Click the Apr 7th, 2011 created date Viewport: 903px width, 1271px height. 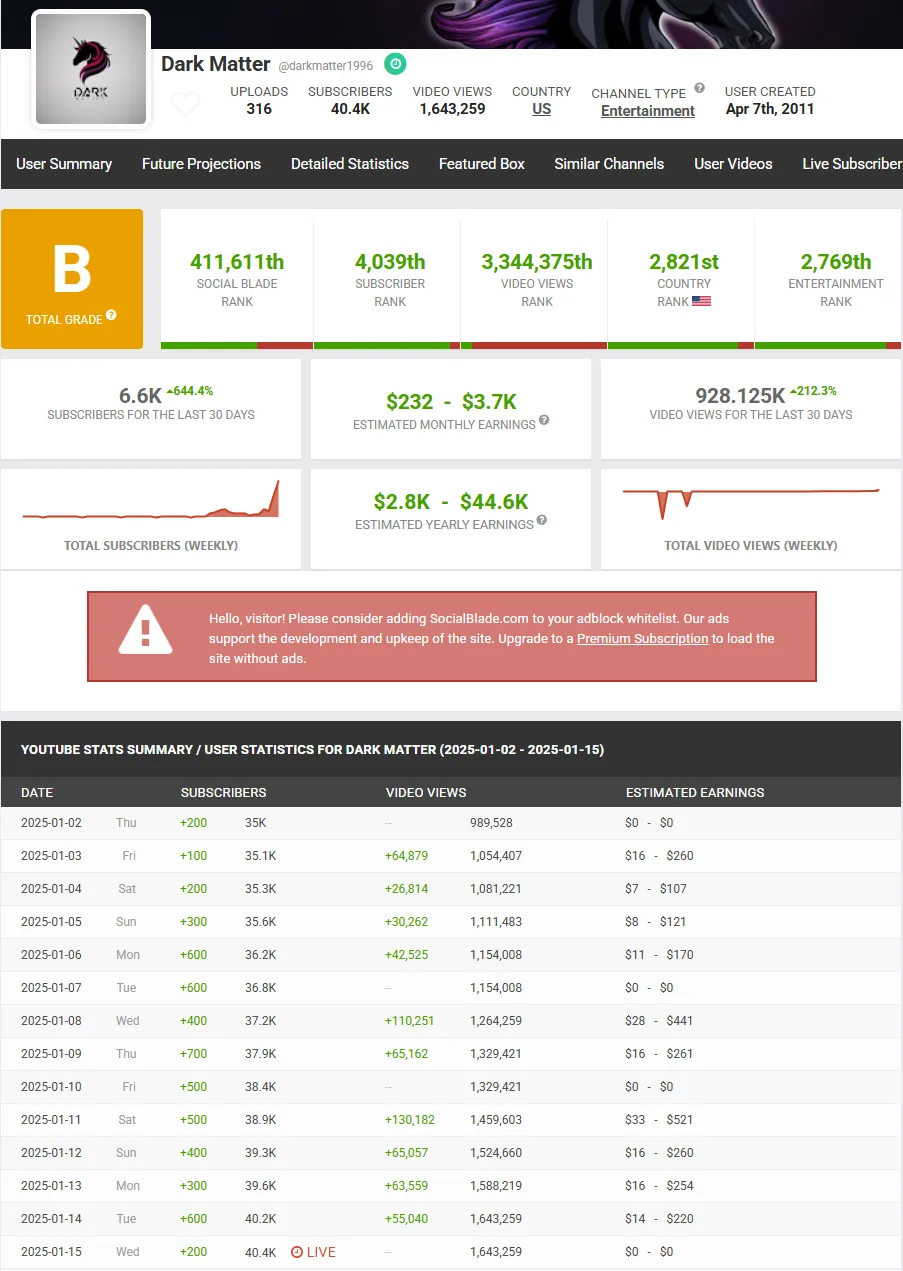point(770,109)
